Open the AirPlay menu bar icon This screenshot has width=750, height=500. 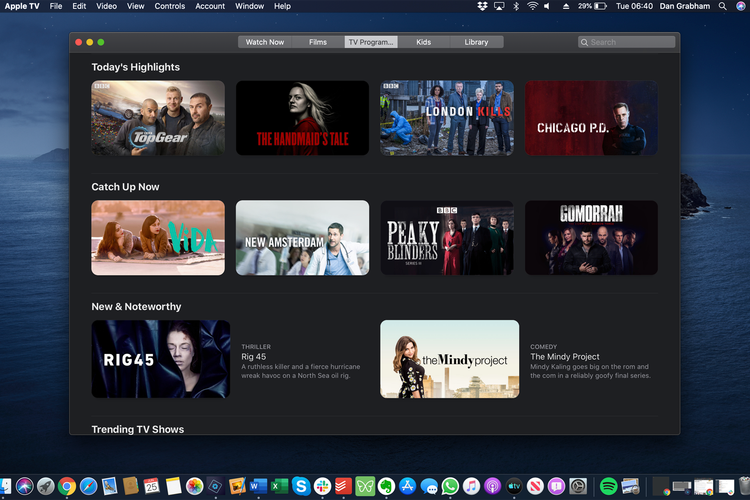pyautogui.click(x=499, y=6)
